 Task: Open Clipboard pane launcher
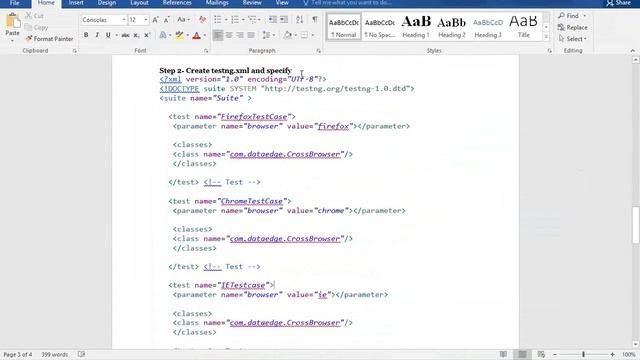(x=75, y=51)
